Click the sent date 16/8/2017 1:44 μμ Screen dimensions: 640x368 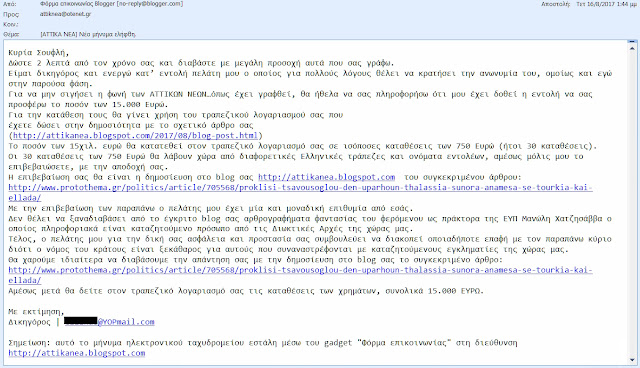606,4
